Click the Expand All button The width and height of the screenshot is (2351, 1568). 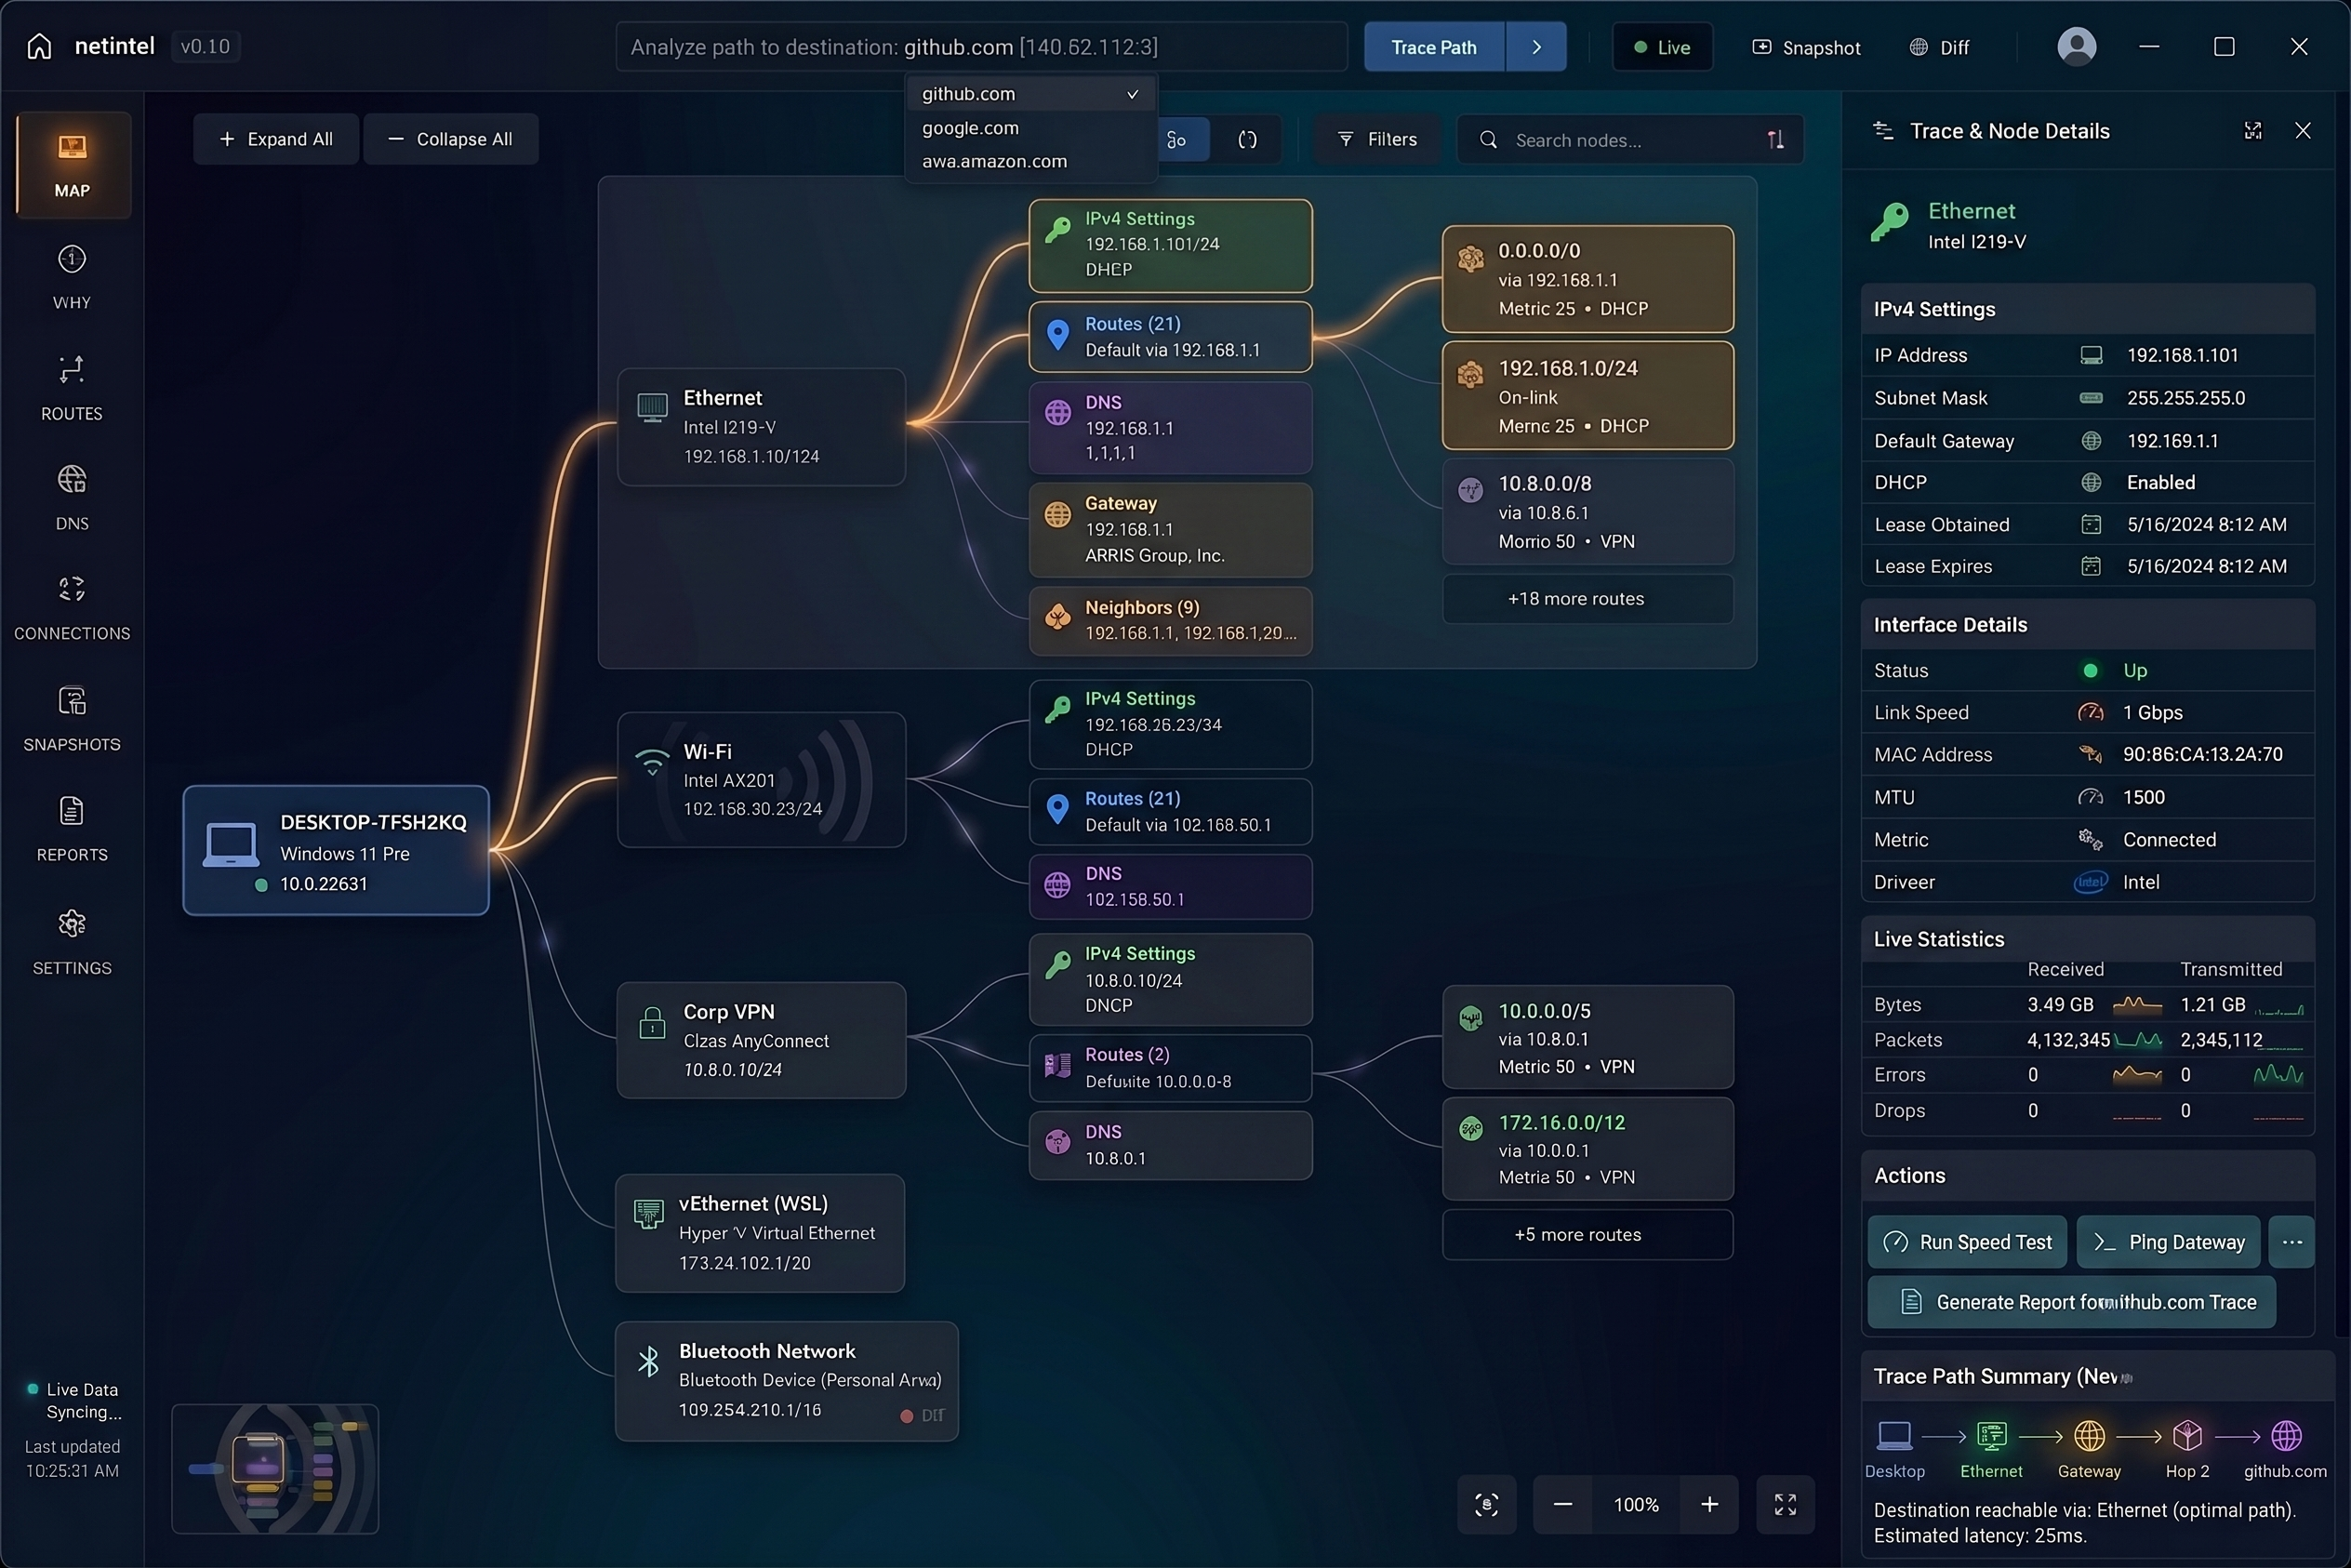pyautogui.click(x=276, y=139)
